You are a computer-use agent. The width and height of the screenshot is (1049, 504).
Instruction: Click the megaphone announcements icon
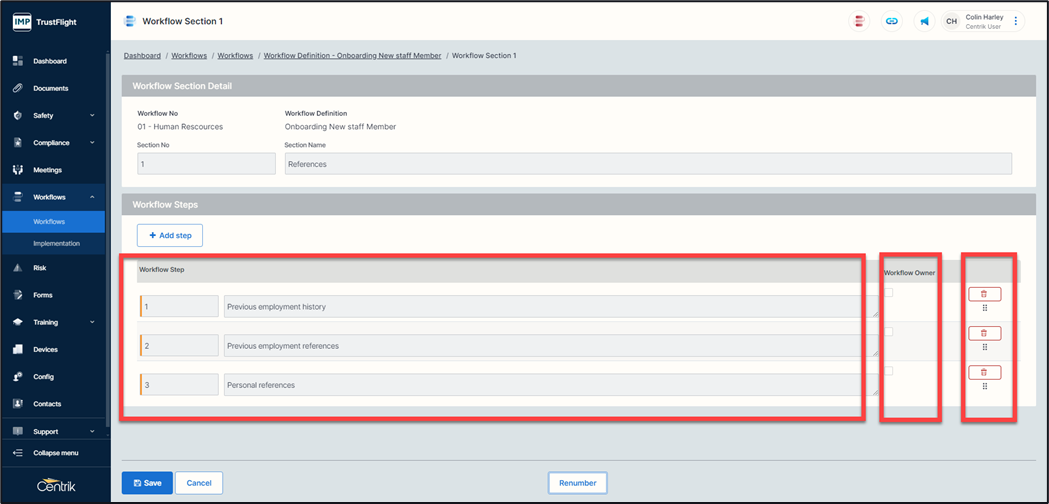[925, 21]
